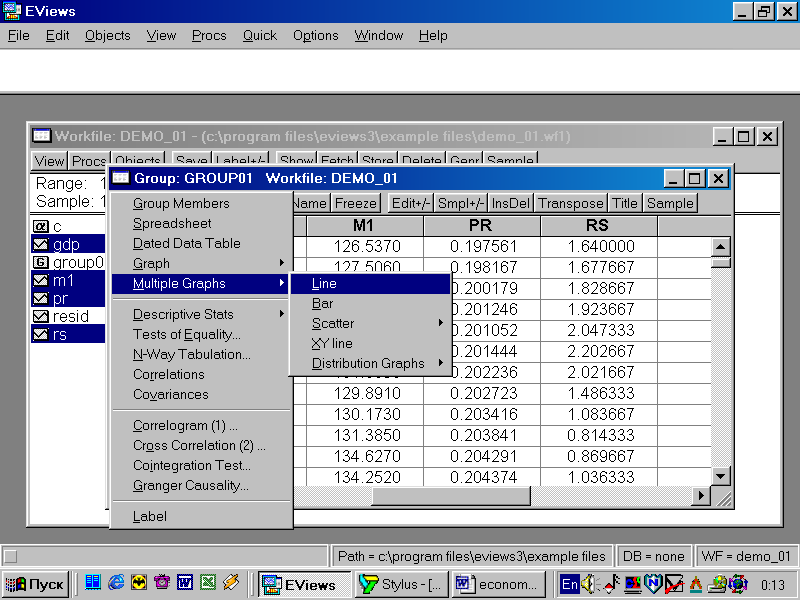Click the volume speaker tray icon

click(x=590, y=584)
